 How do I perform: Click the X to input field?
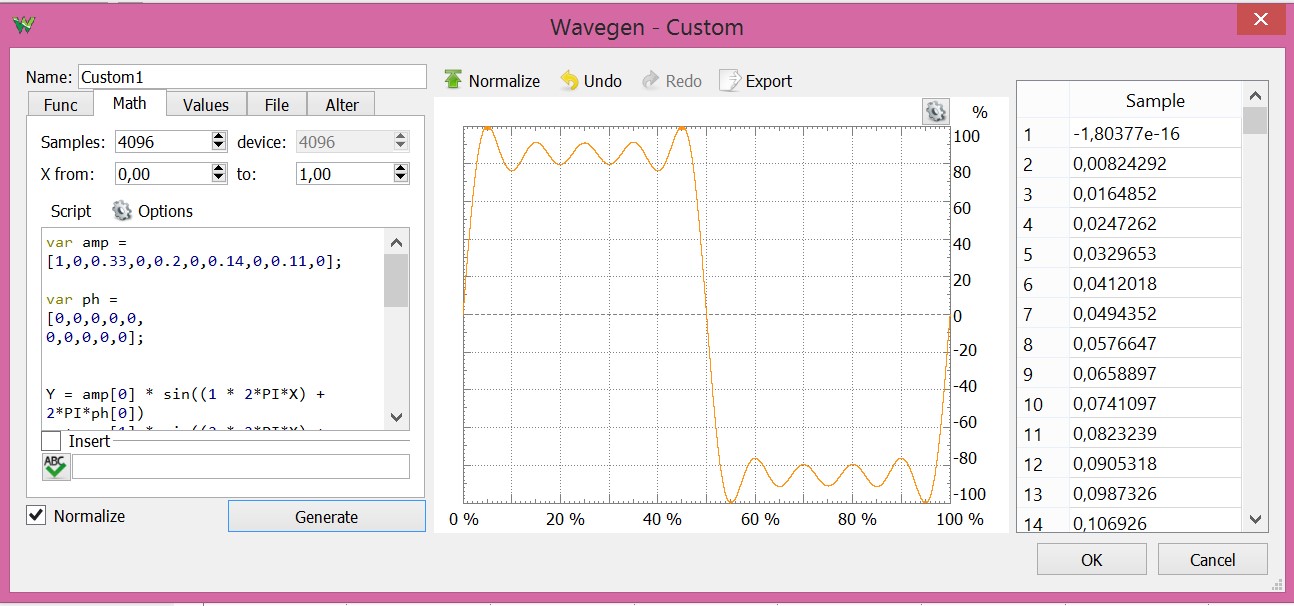(x=345, y=174)
